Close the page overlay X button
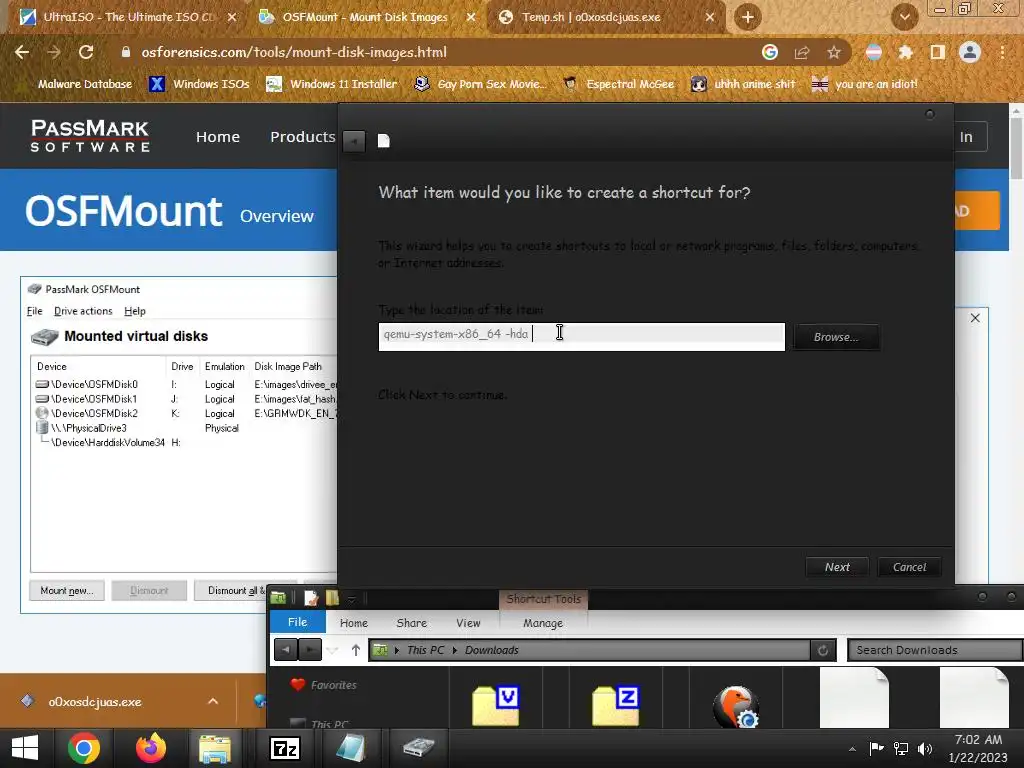 [975, 318]
